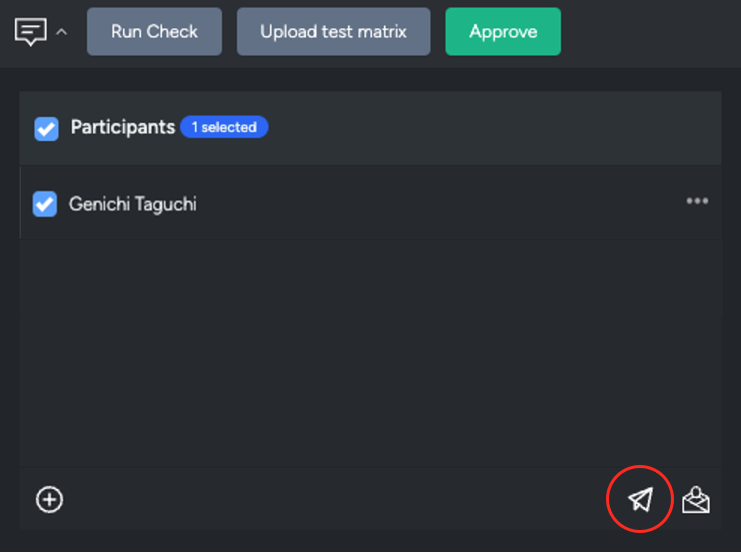The width and height of the screenshot is (741, 553).
Task: Click the Participants header label
Action: pos(123,127)
